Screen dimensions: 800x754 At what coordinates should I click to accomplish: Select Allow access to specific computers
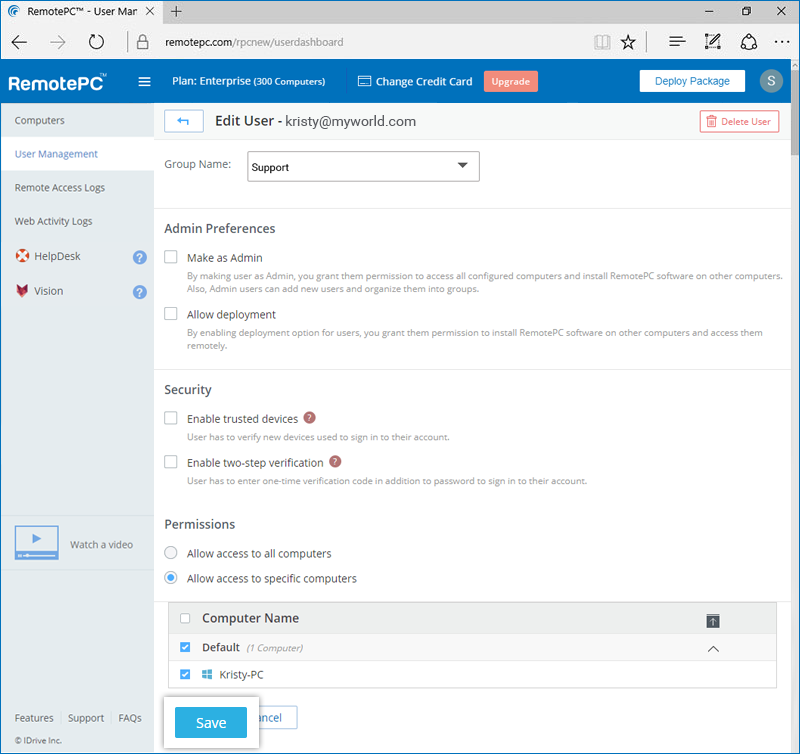click(x=170, y=577)
